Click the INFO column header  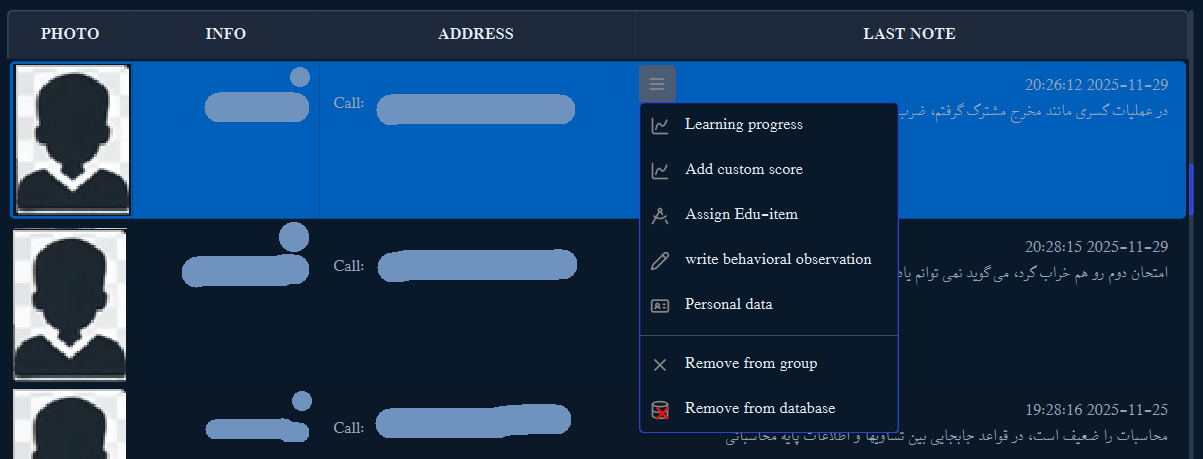pos(225,34)
